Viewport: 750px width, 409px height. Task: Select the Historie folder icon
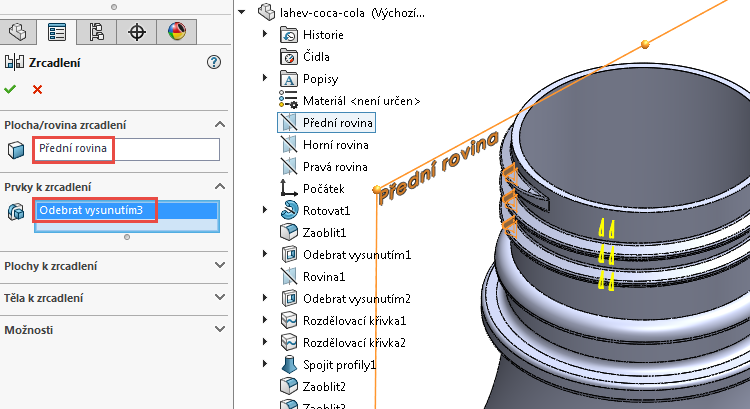pos(289,34)
